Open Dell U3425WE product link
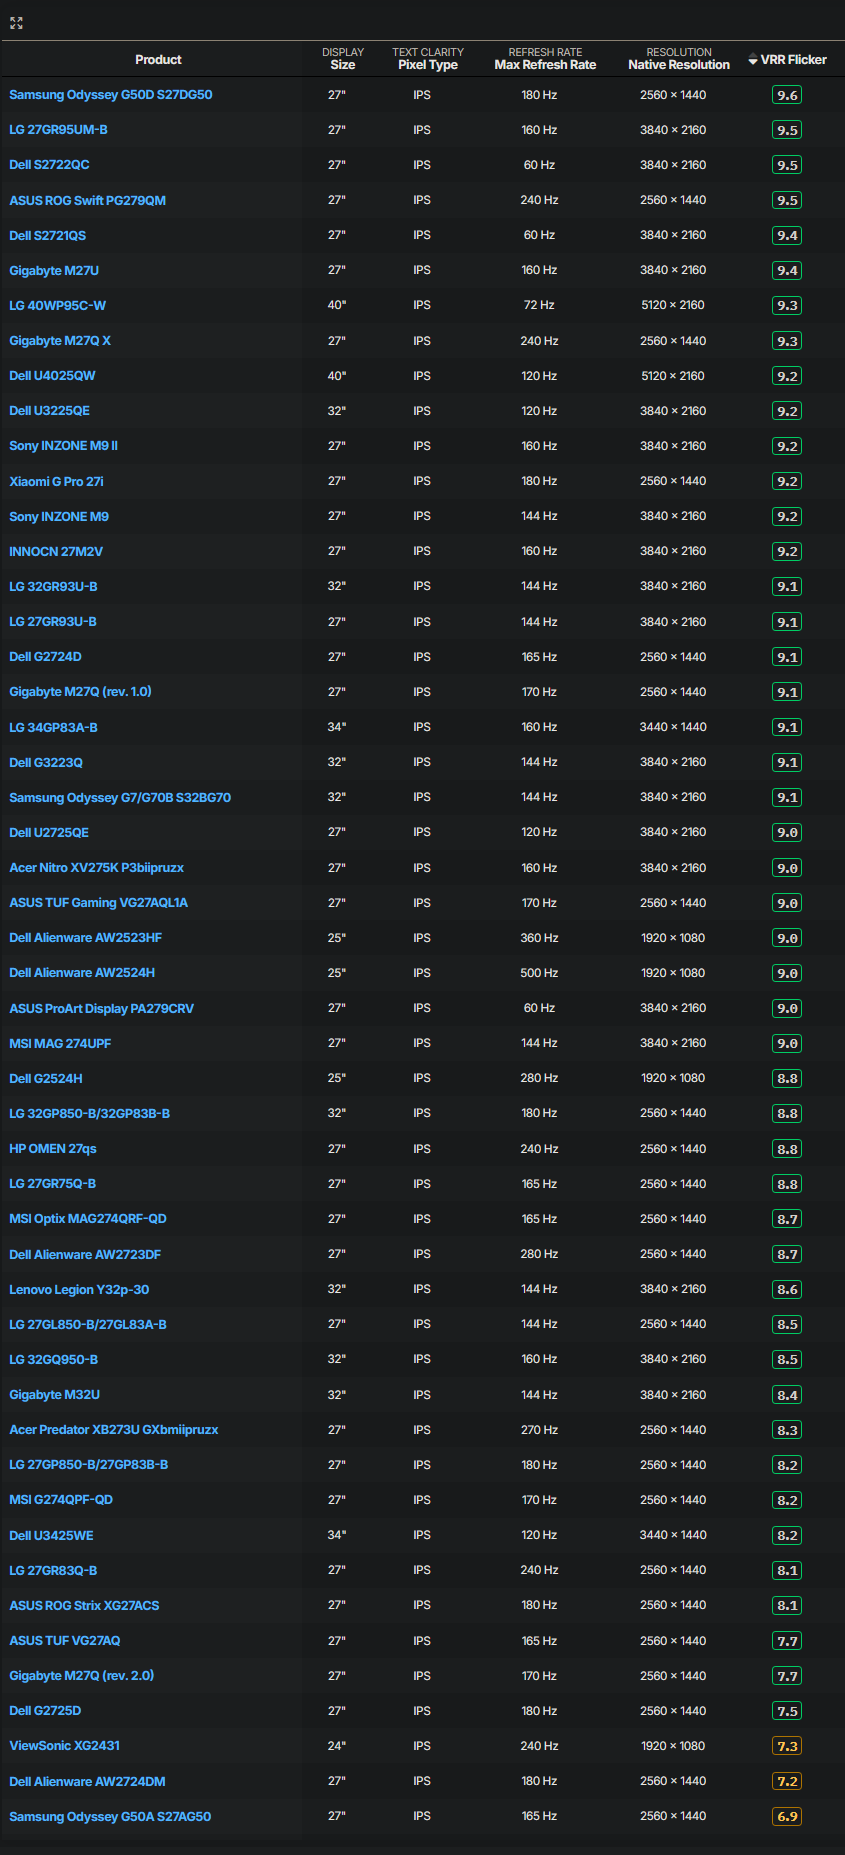 point(51,1535)
